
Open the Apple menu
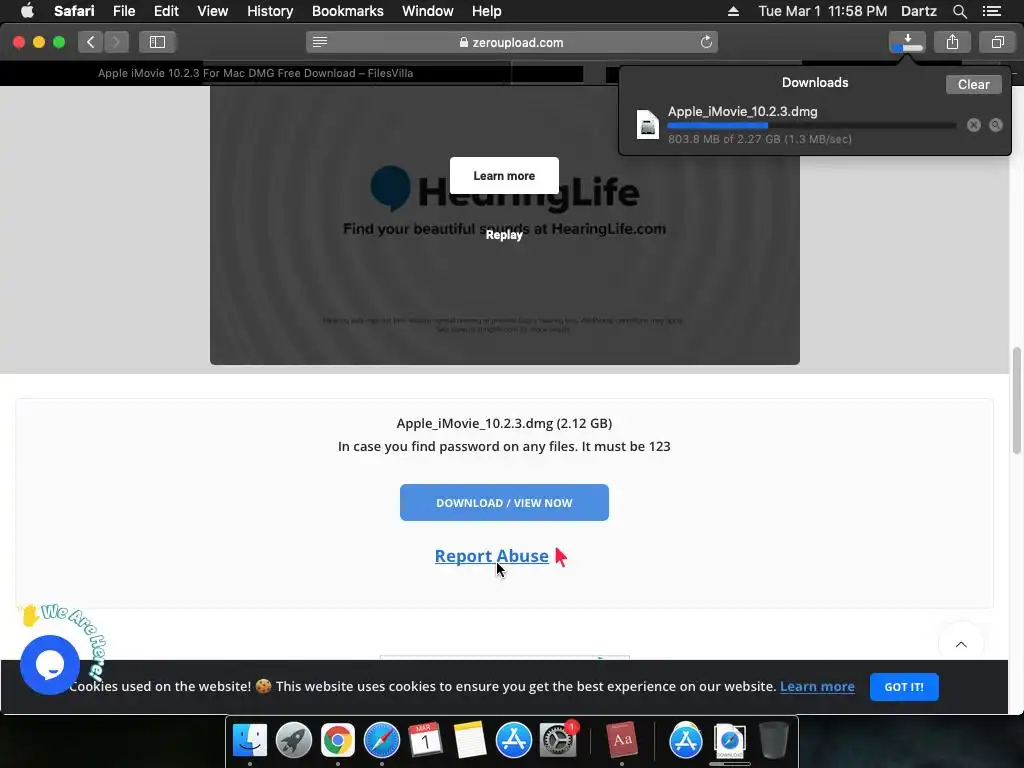(27, 11)
